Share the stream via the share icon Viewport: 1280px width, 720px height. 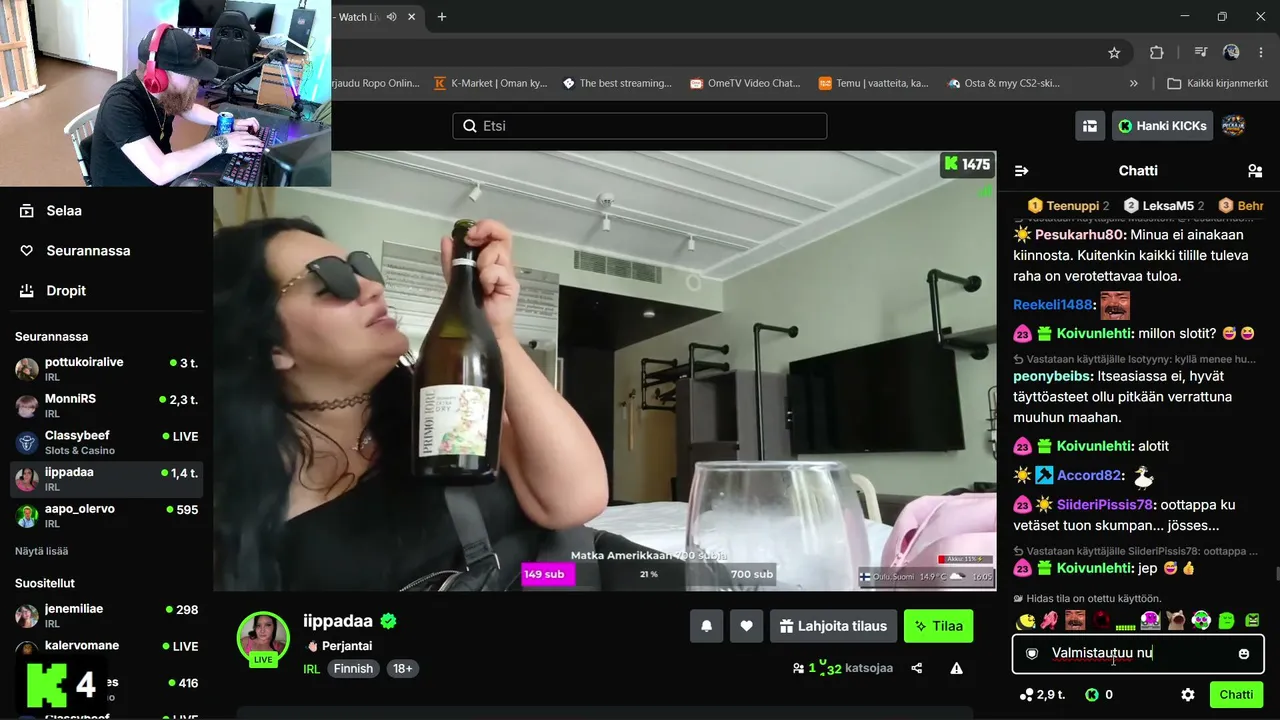[x=917, y=668]
